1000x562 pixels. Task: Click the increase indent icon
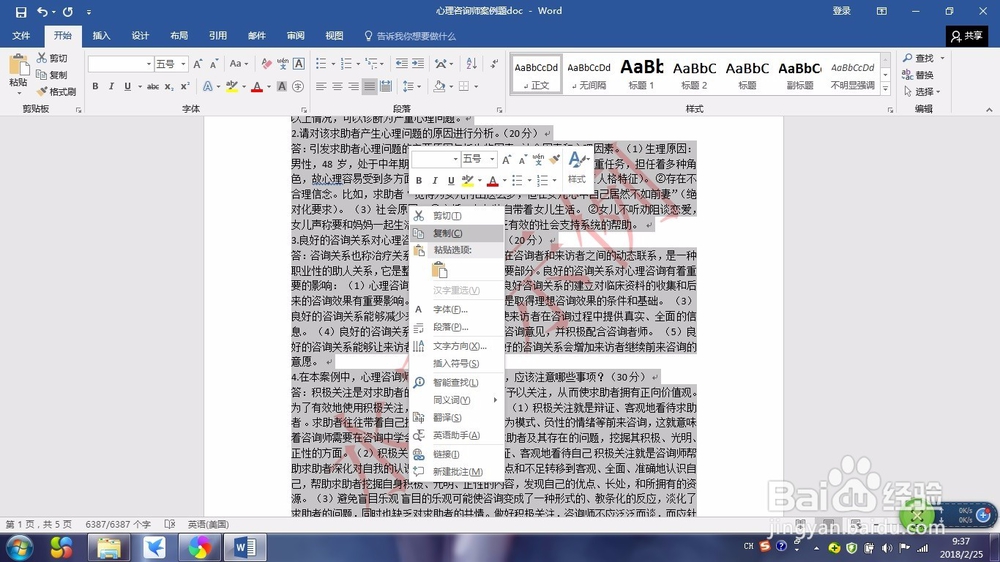point(418,64)
